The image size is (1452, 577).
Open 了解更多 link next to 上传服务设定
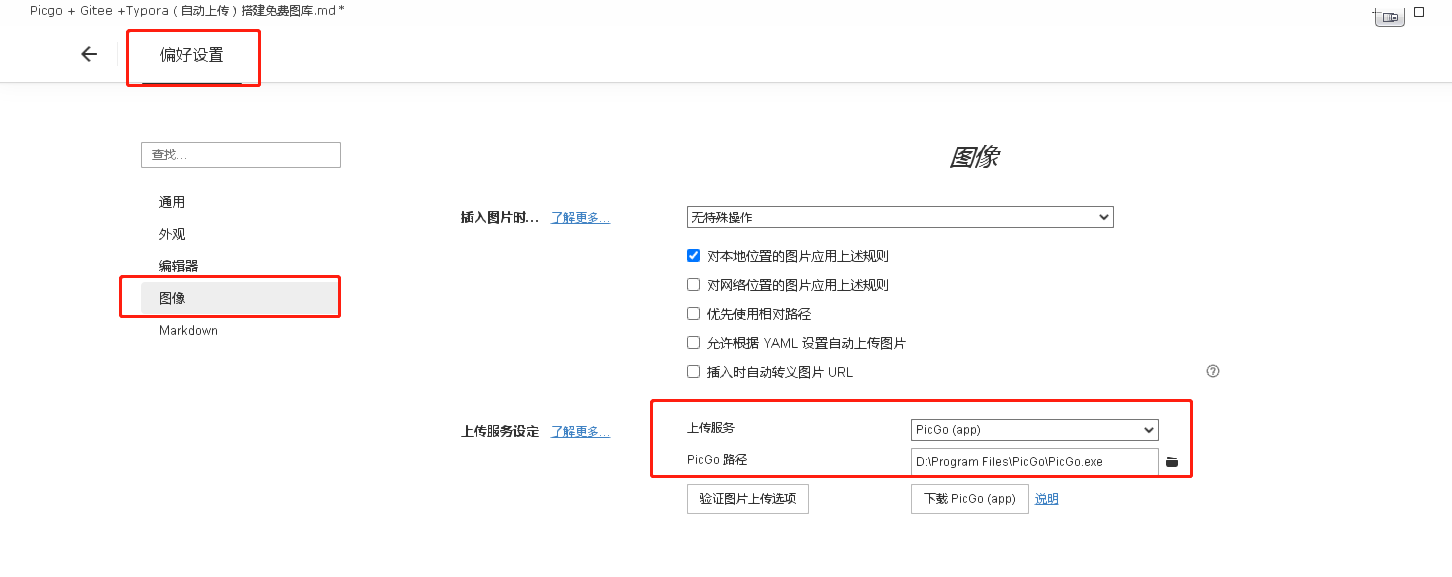click(580, 432)
